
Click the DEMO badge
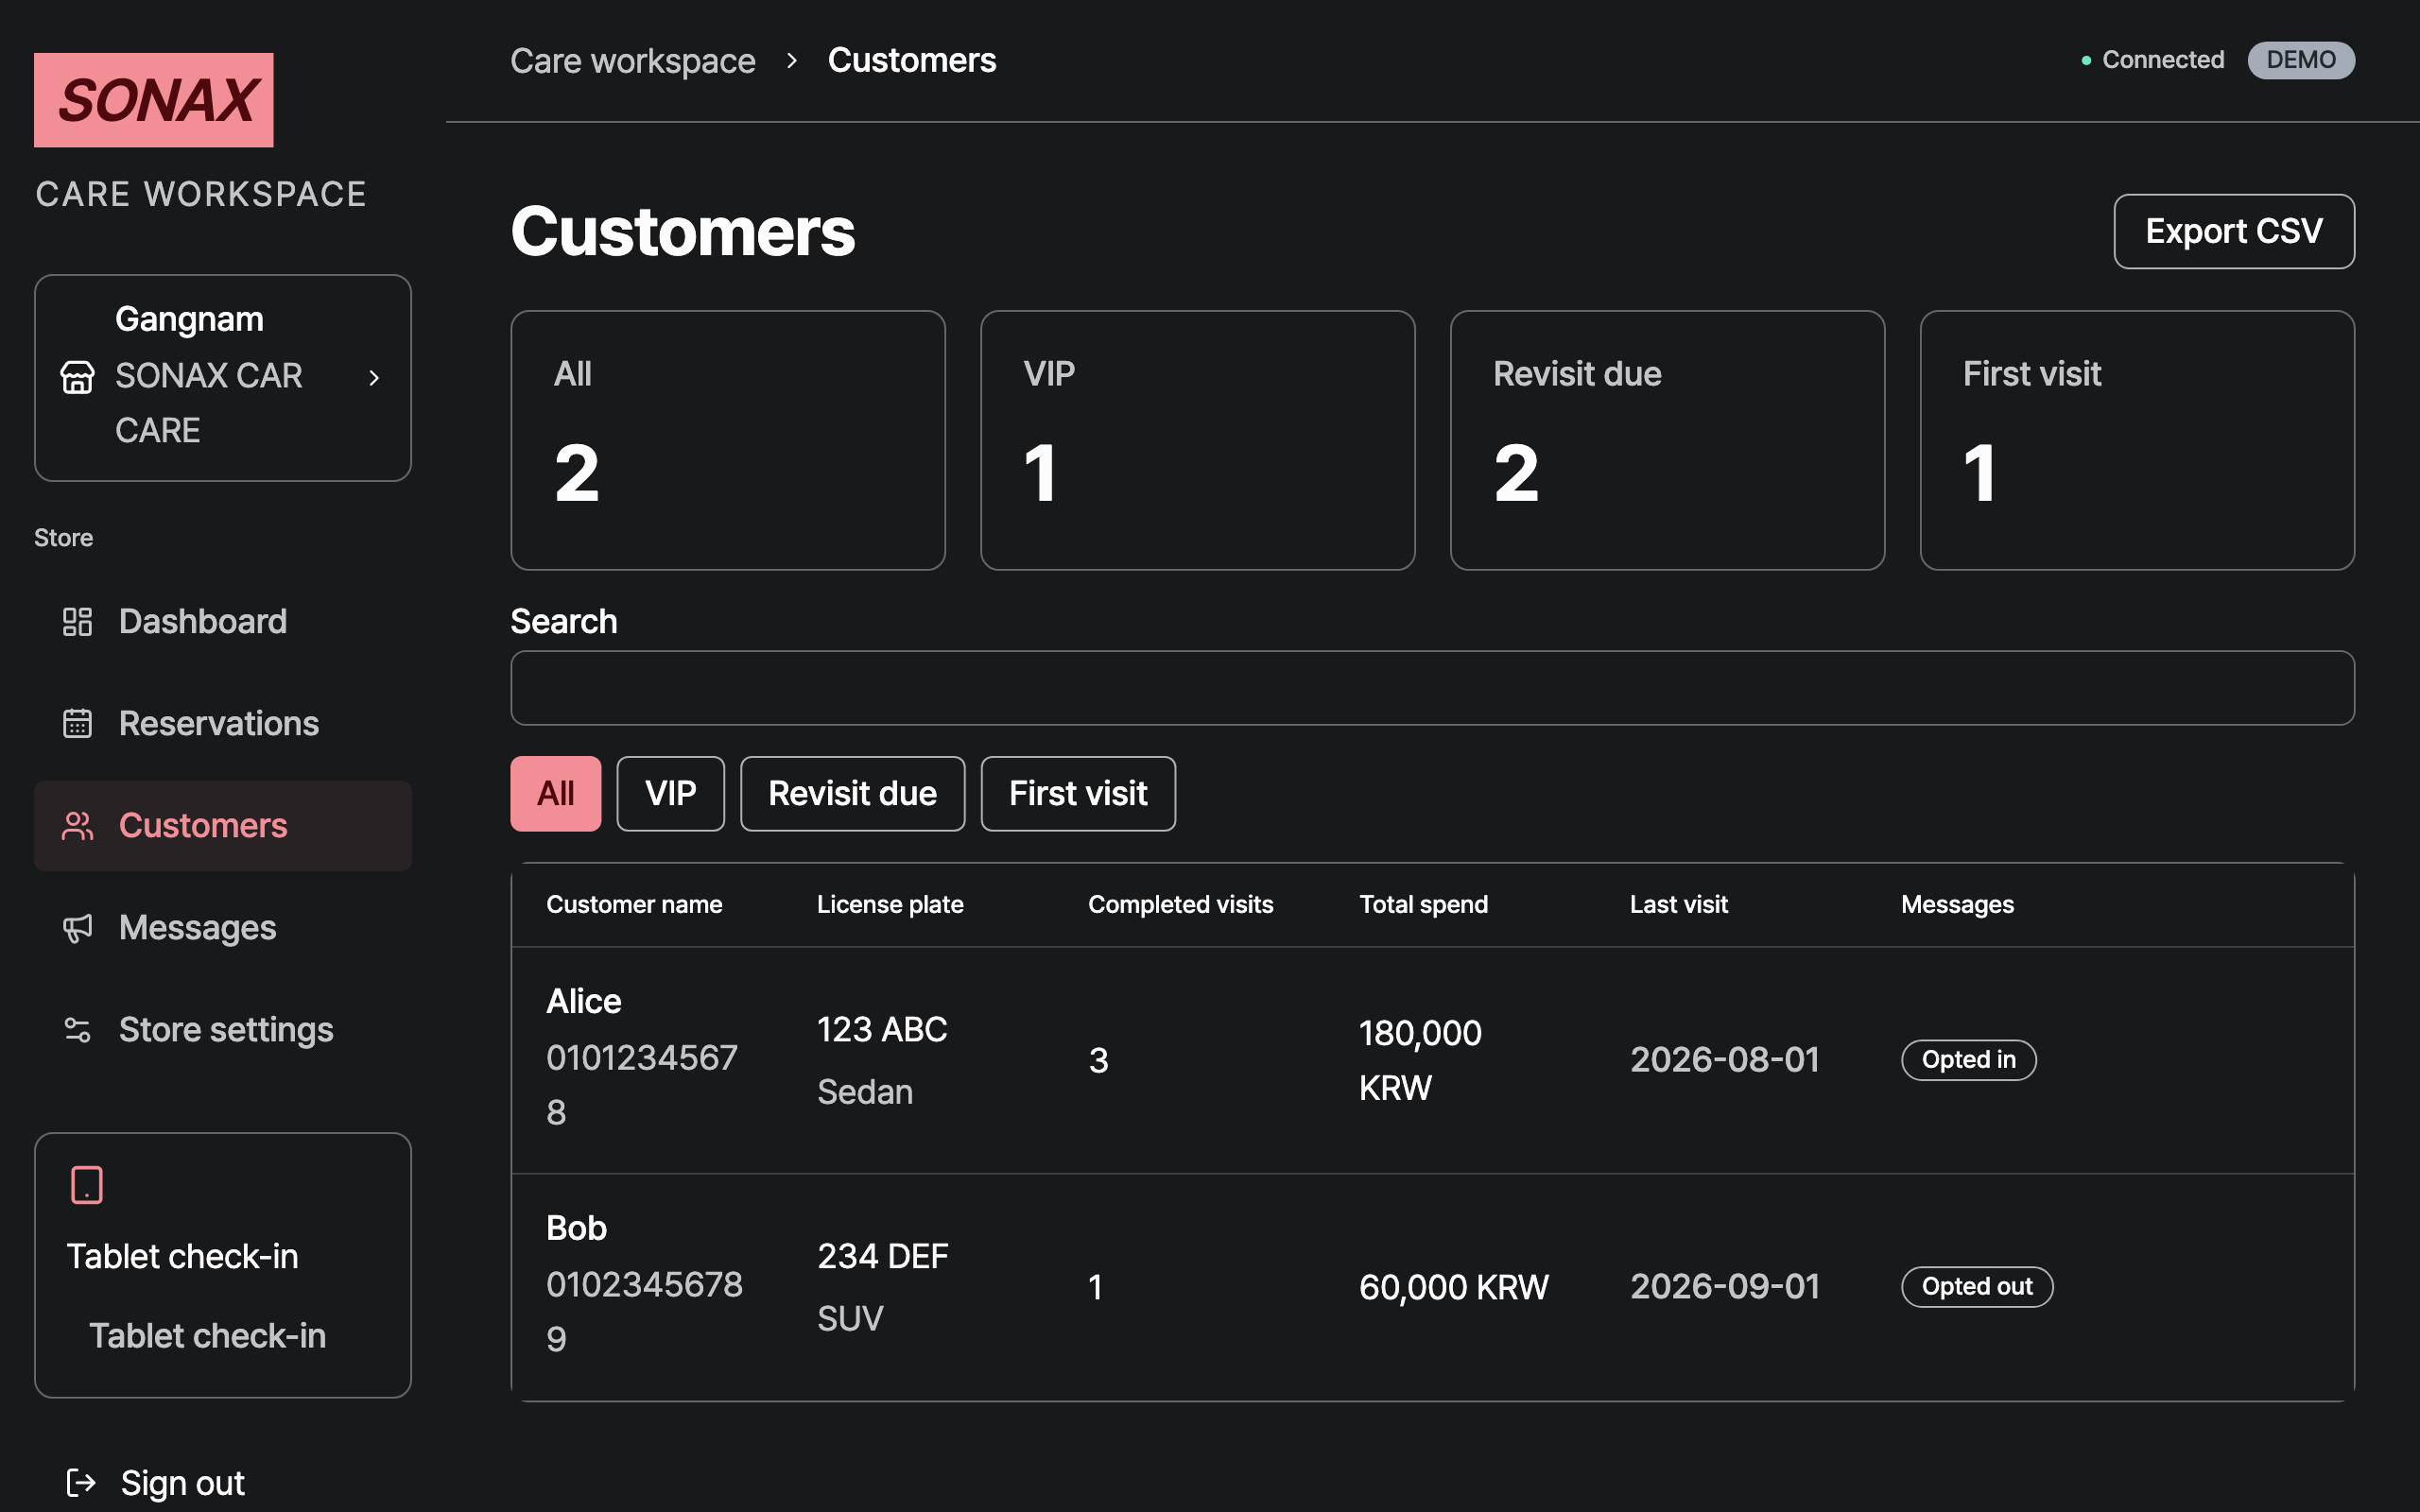(x=2301, y=60)
